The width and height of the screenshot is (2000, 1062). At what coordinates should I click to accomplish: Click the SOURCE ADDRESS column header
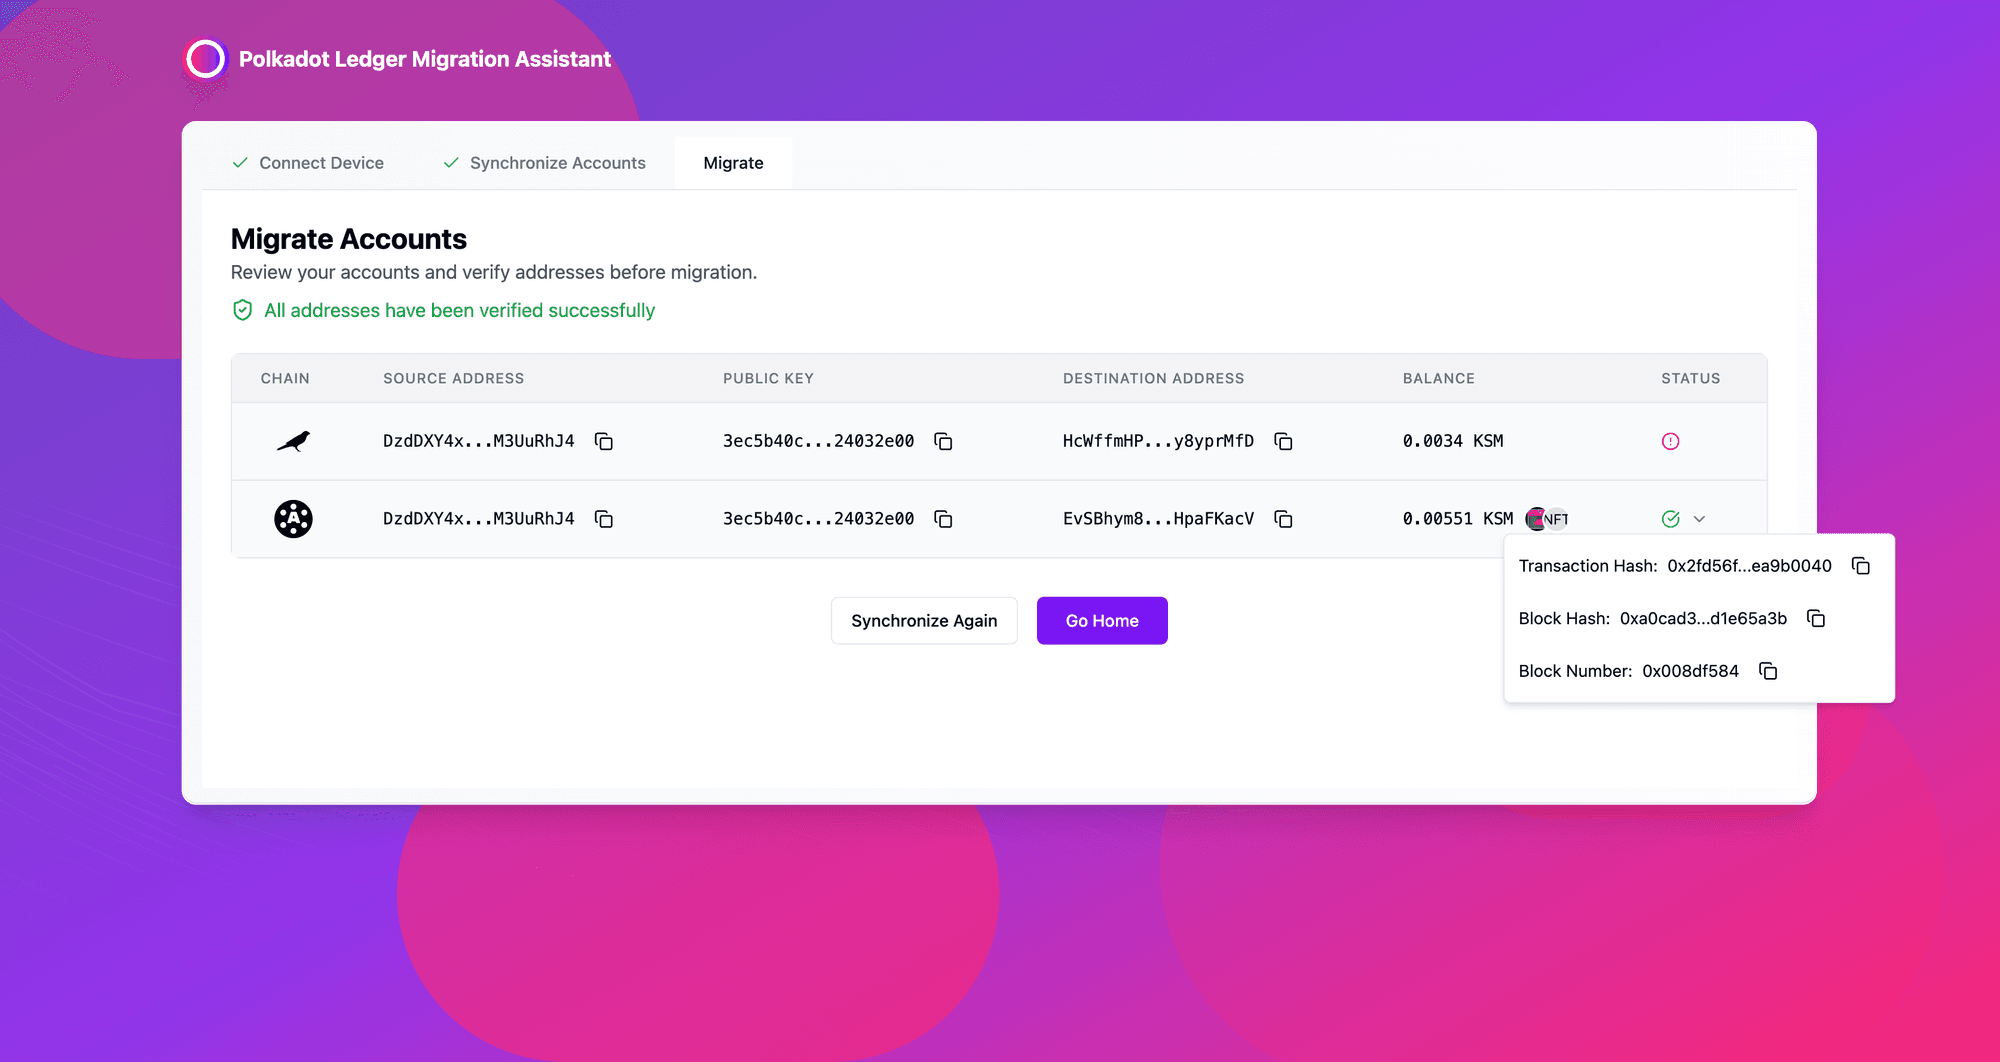(453, 378)
